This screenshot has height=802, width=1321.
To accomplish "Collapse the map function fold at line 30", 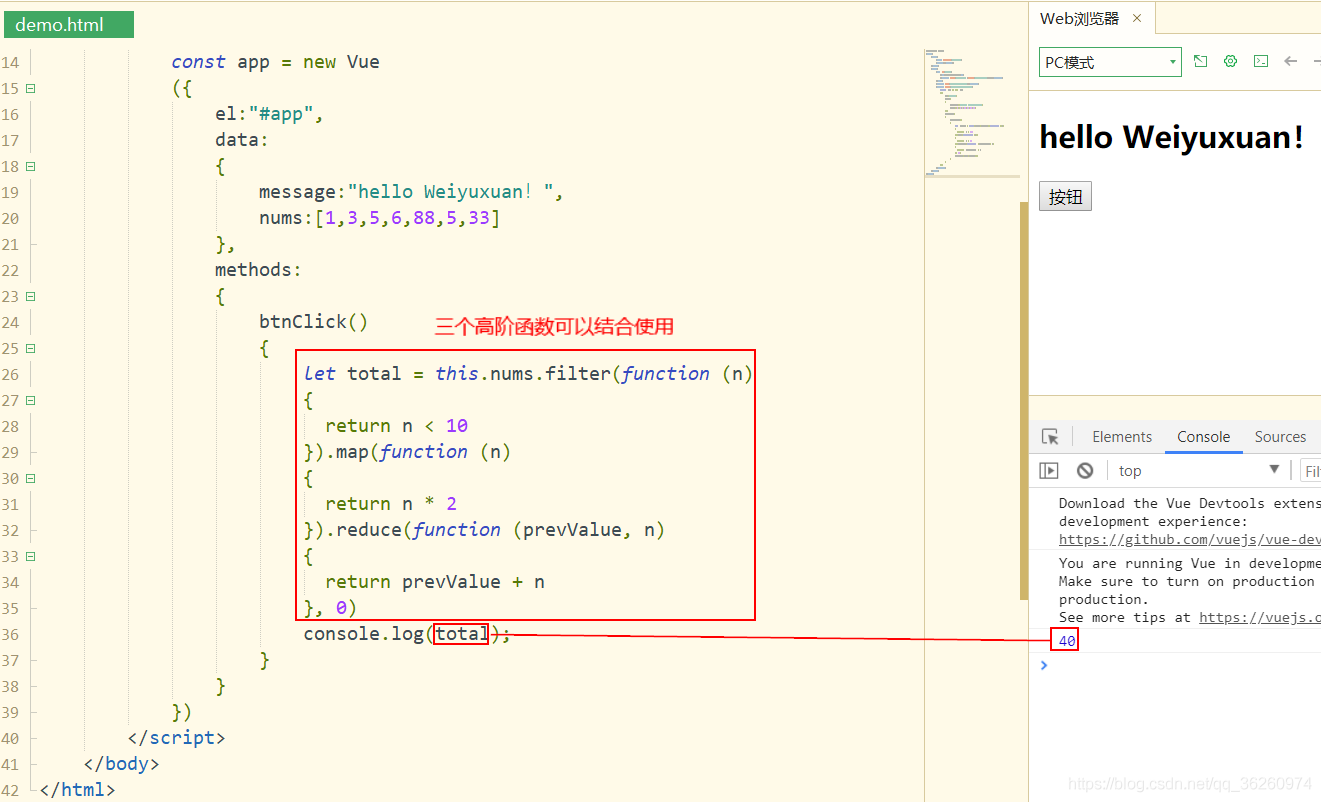I will pyautogui.click(x=30, y=478).
